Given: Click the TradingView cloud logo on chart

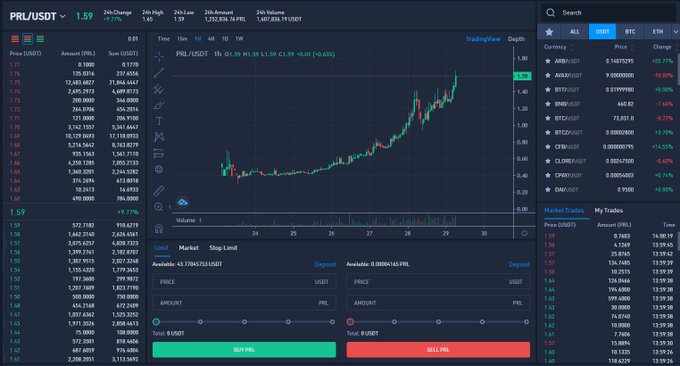Looking at the screenshot, I should [x=183, y=202].
